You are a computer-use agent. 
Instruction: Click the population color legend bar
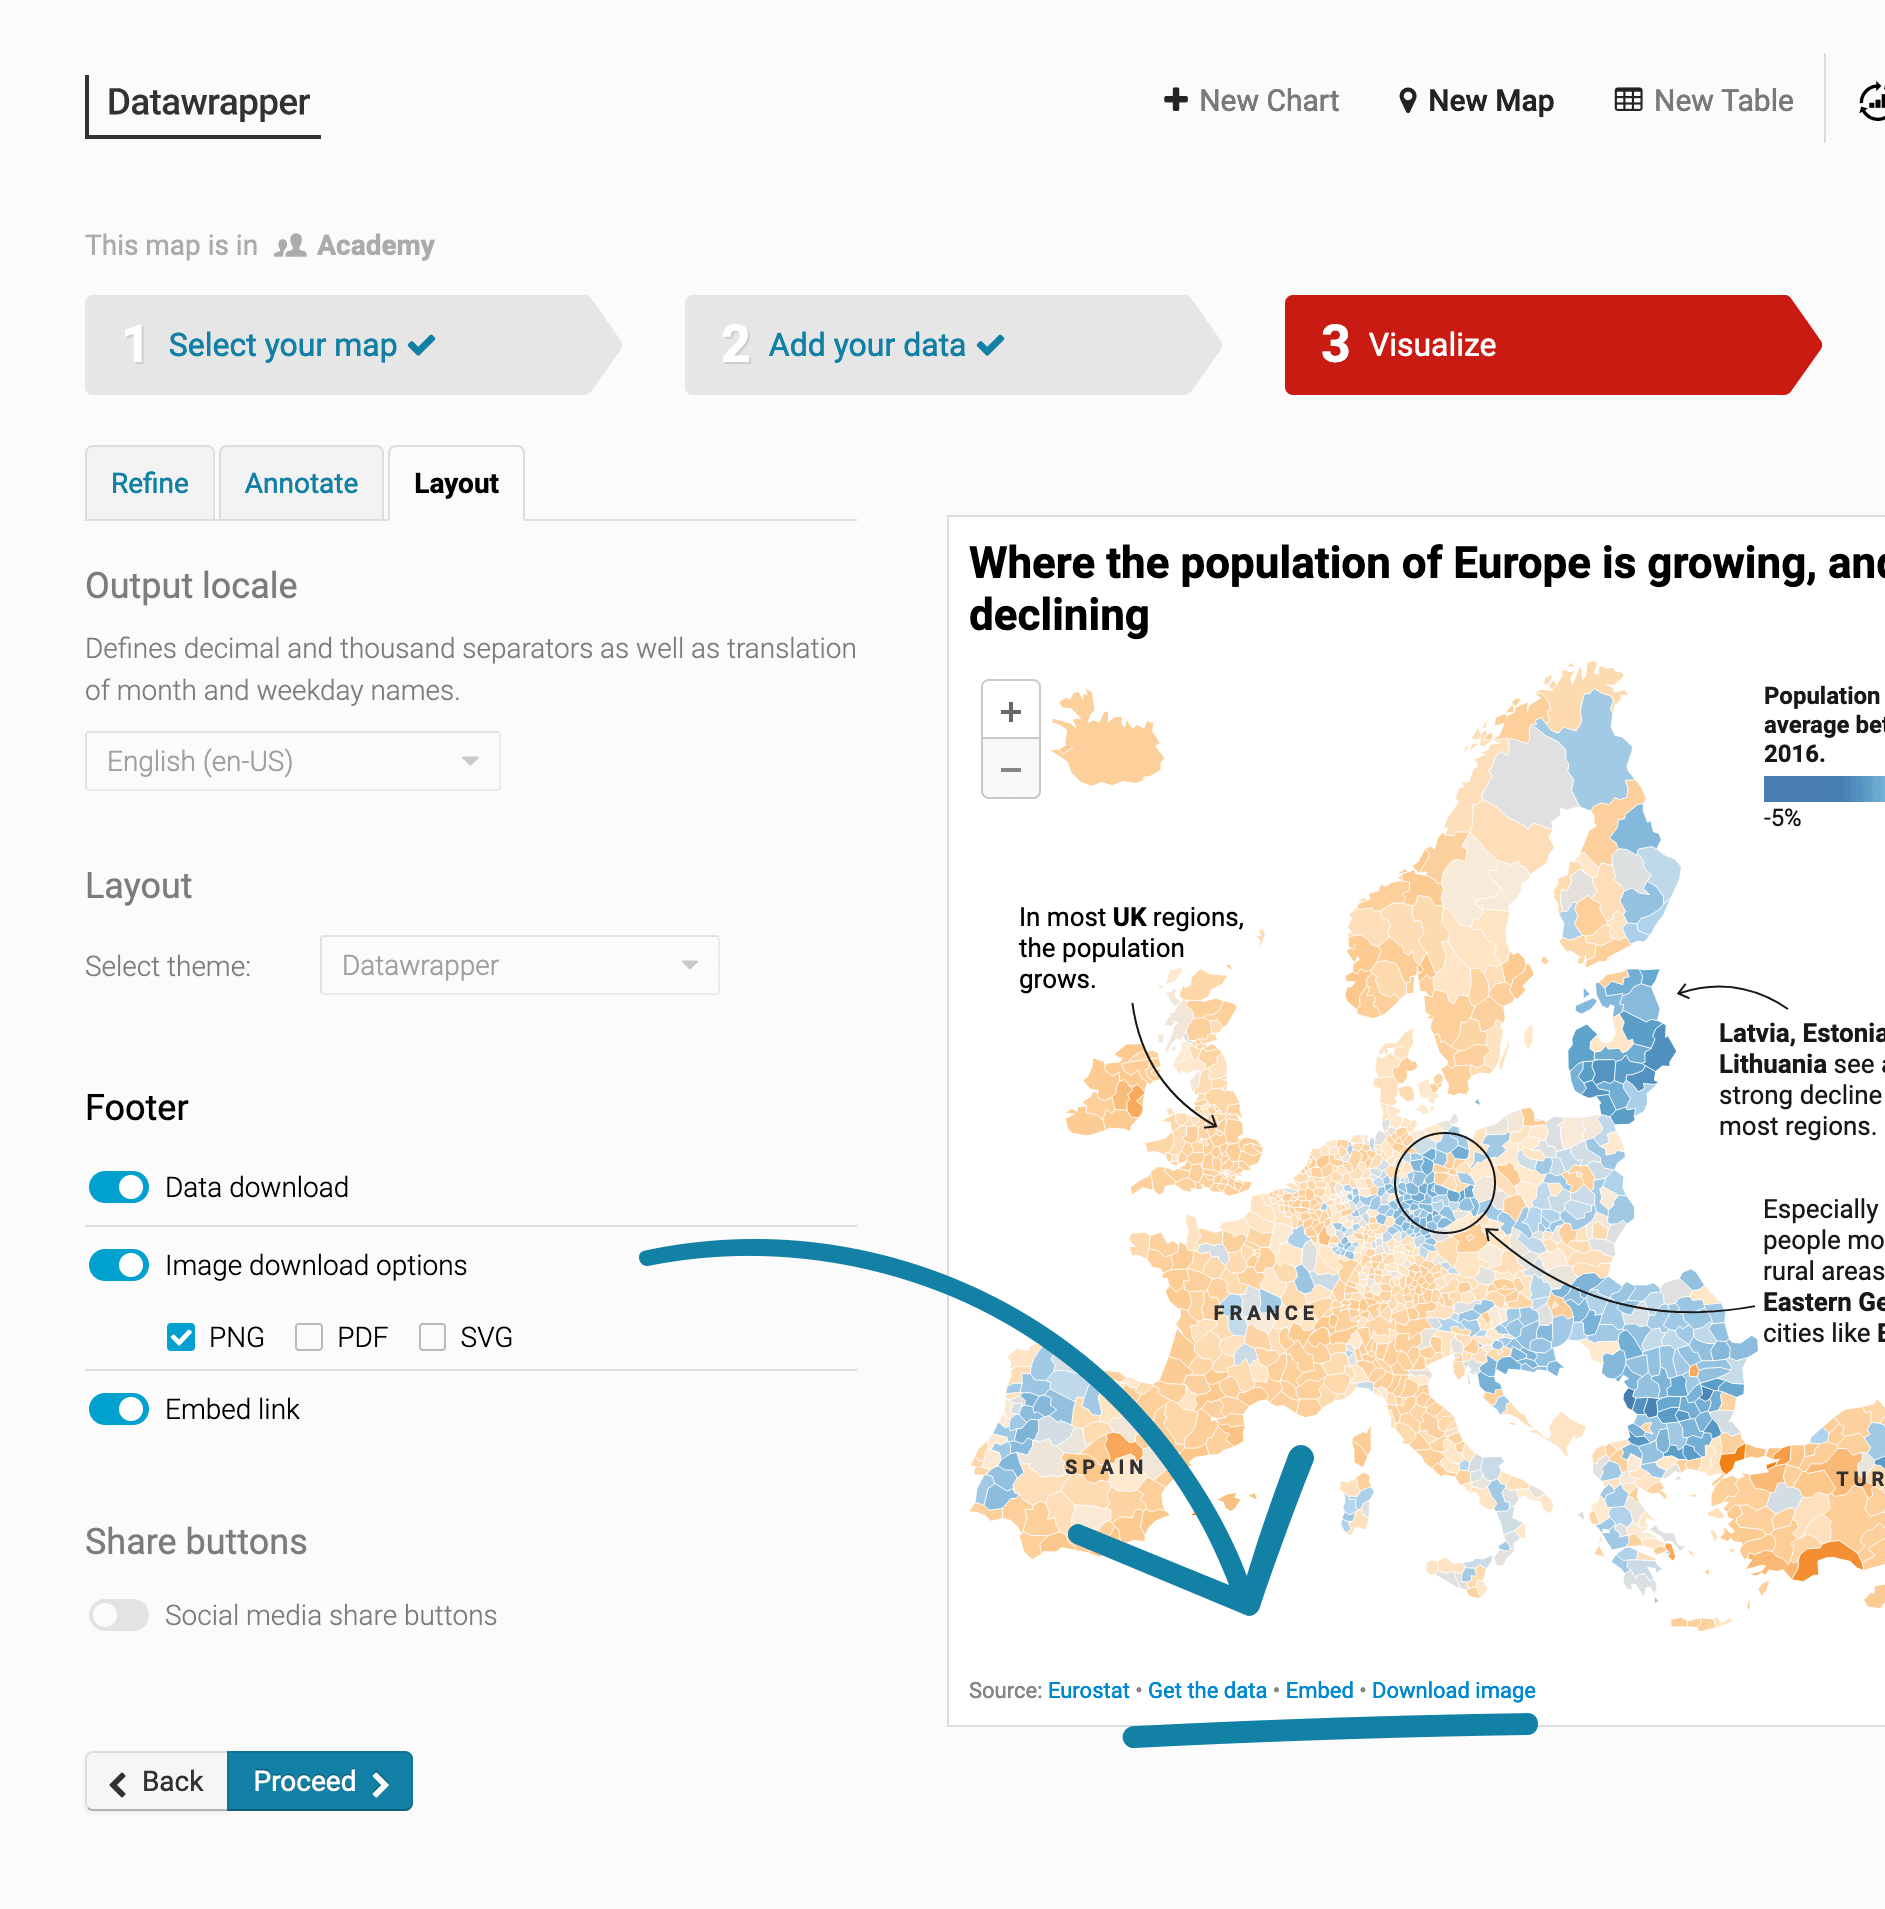pyautogui.click(x=1824, y=788)
